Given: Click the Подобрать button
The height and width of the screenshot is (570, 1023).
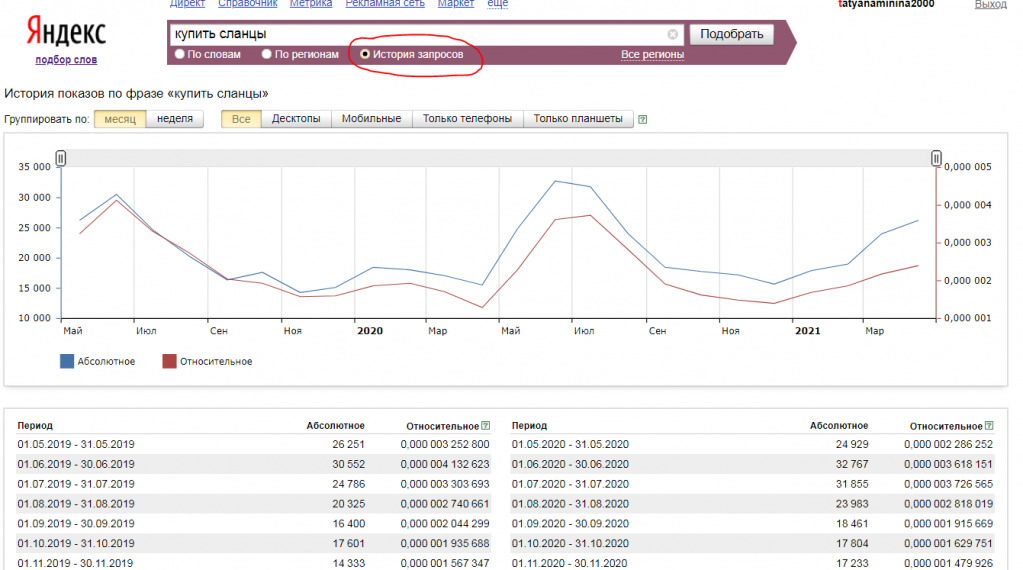Looking at the screenshot, I should (731, 34).
